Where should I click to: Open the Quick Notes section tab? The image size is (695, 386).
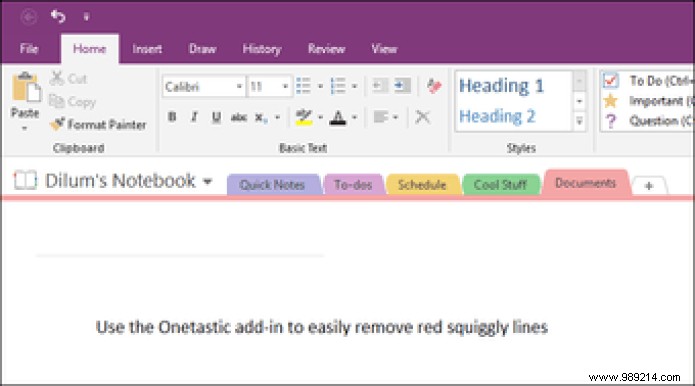click(x=272, y=184)
